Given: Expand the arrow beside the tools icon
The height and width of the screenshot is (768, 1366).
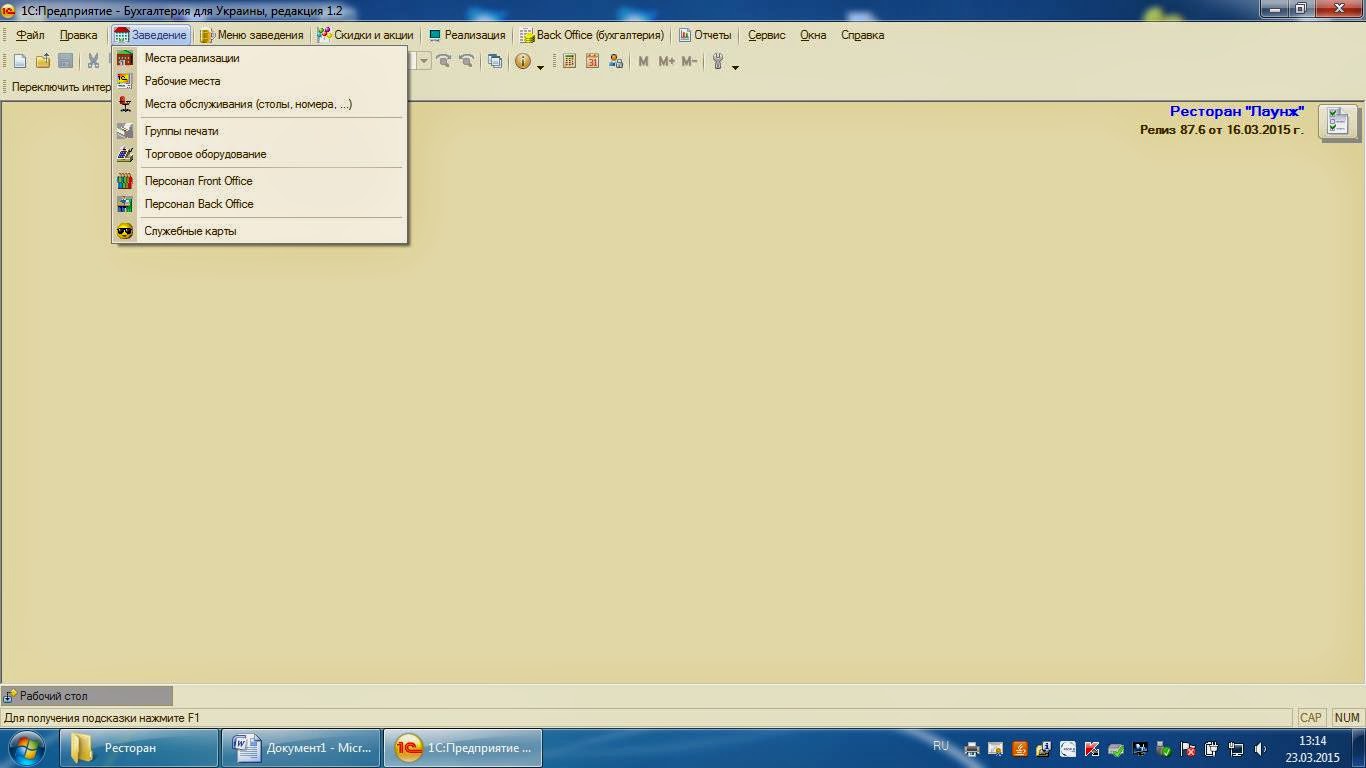Looking at the screenshot, I should pyautogui.click(x=735, y=65).
